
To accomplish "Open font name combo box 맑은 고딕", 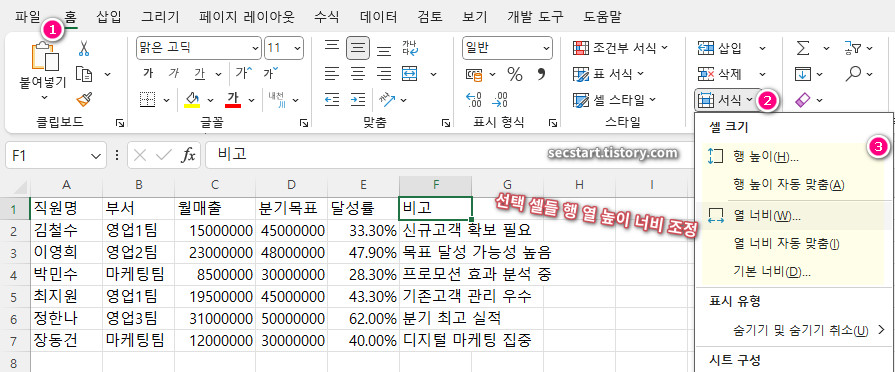I will tap(199, 48).
